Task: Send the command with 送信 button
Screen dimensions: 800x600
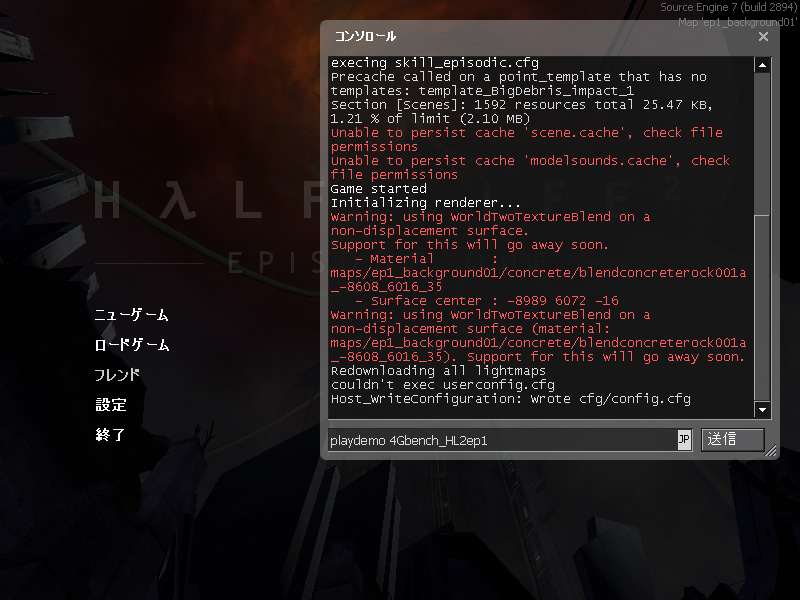Action: tap(733, 439)
